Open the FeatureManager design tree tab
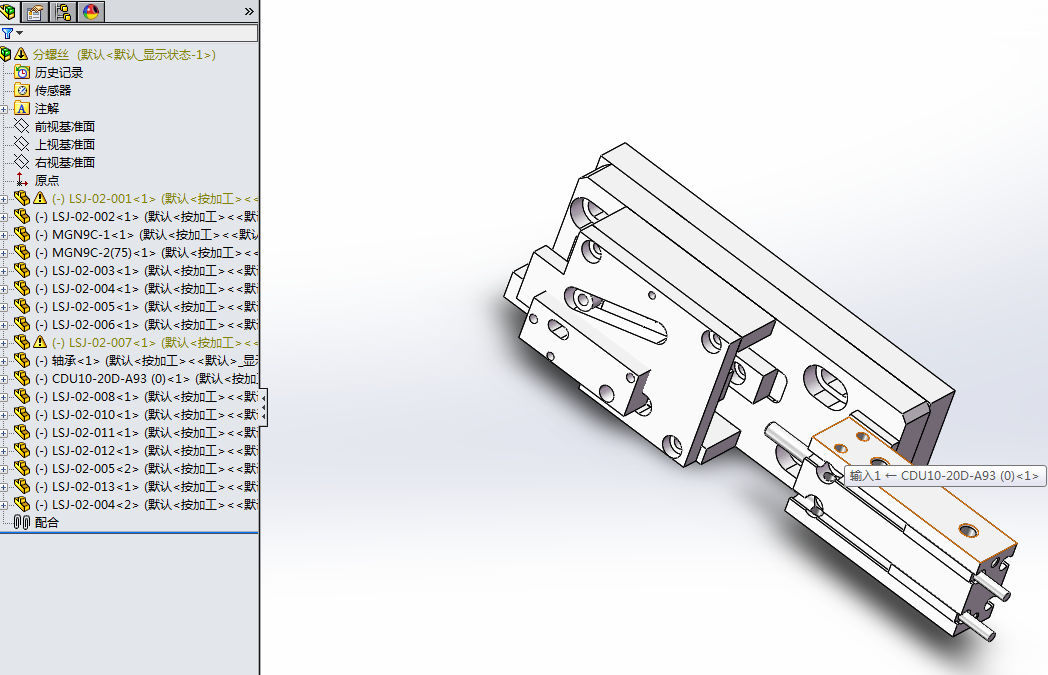 9,11
